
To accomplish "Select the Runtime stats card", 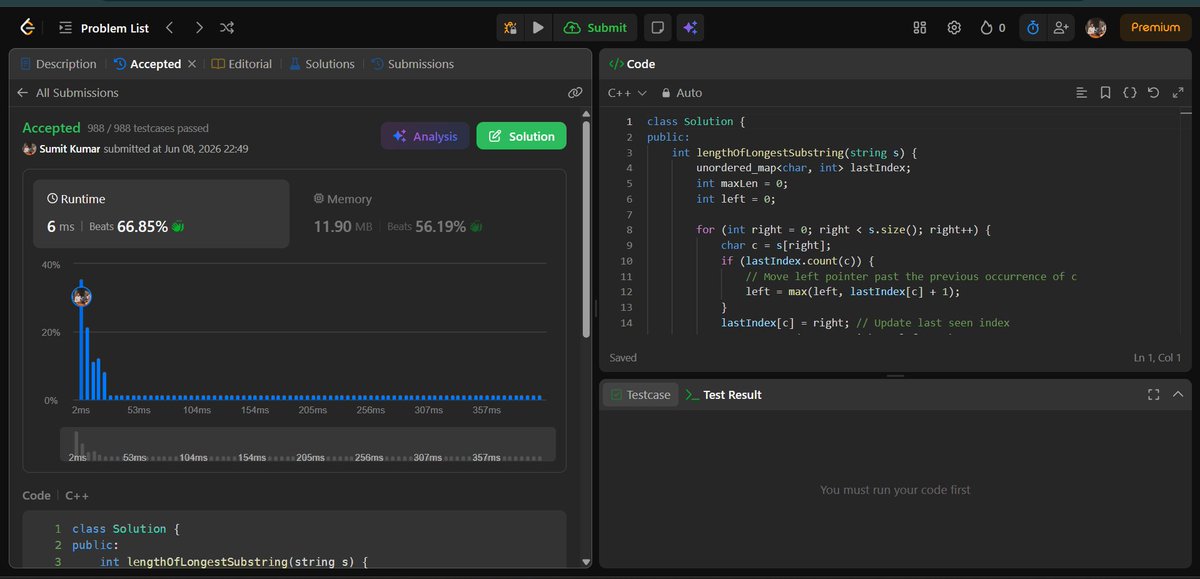I will (x=161, y=214).
